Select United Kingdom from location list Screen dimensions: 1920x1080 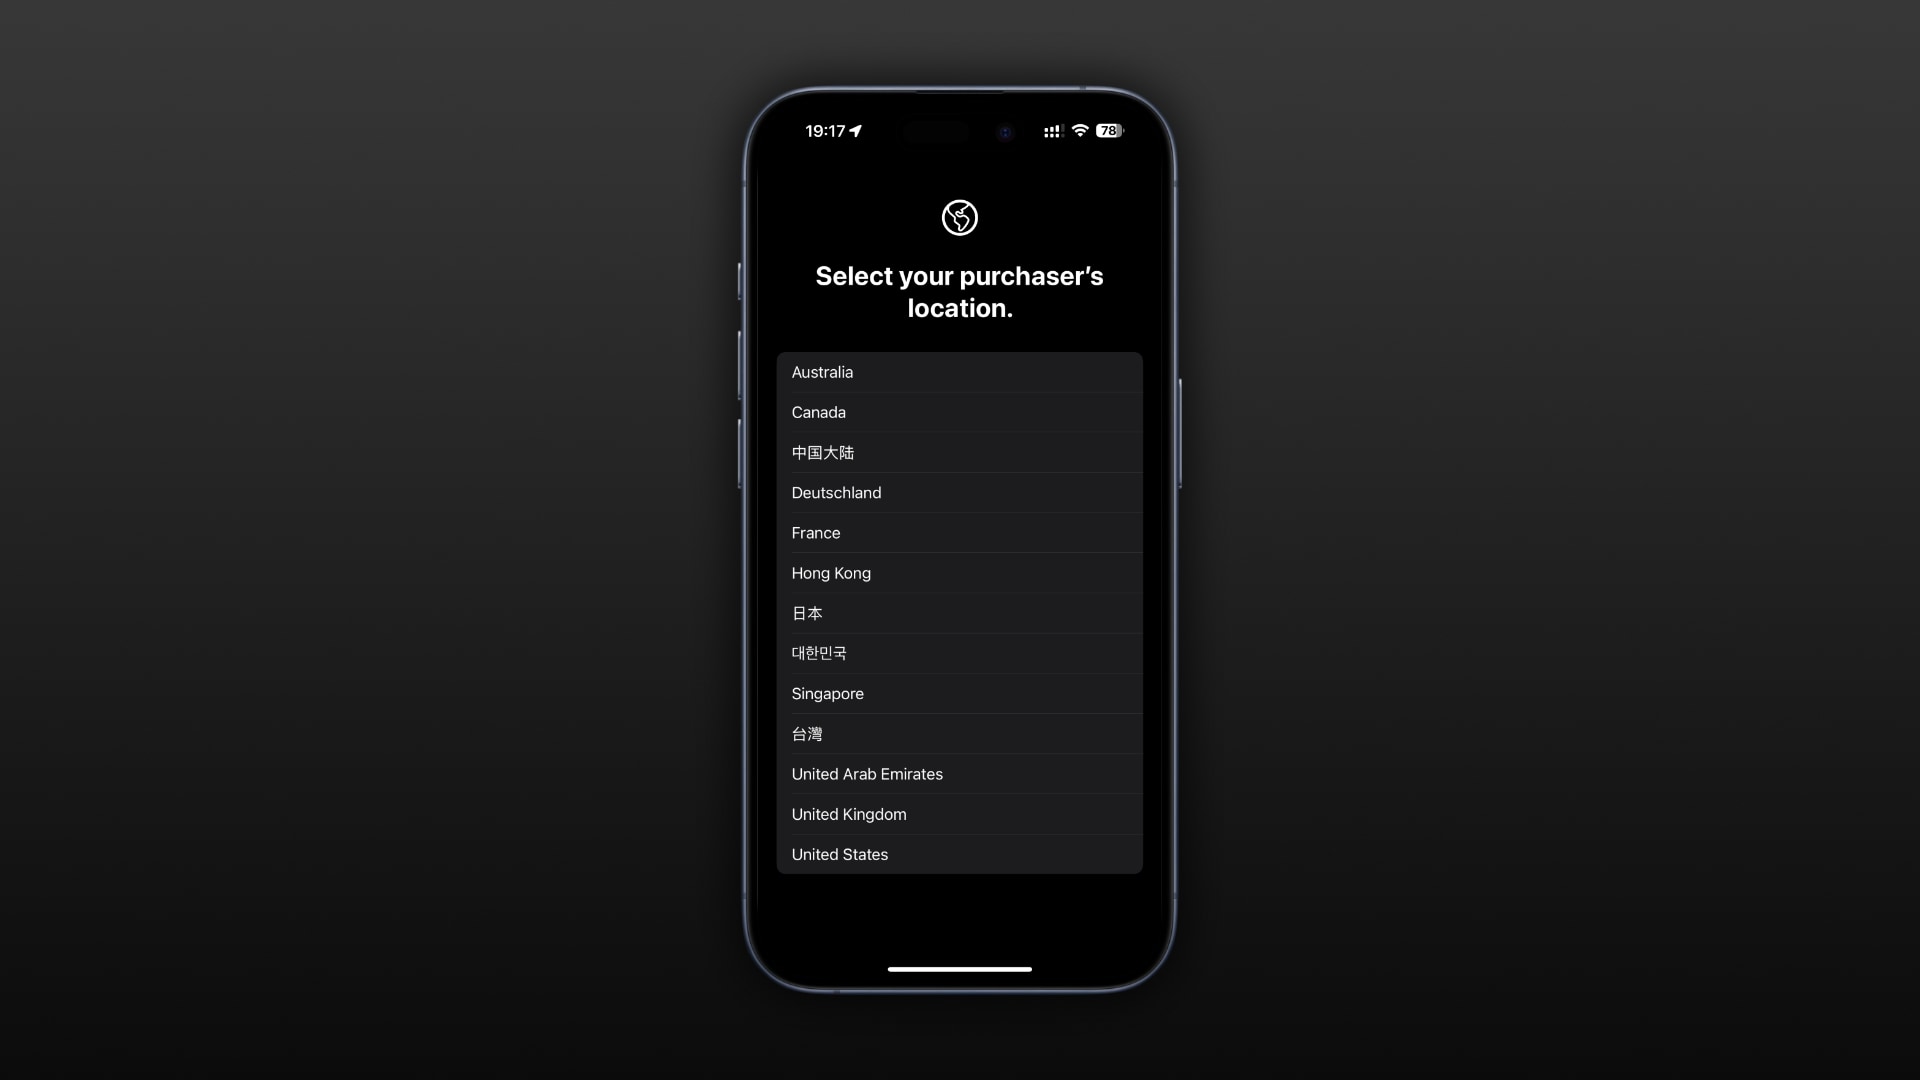pyautogui.click(x=960, y=814)
